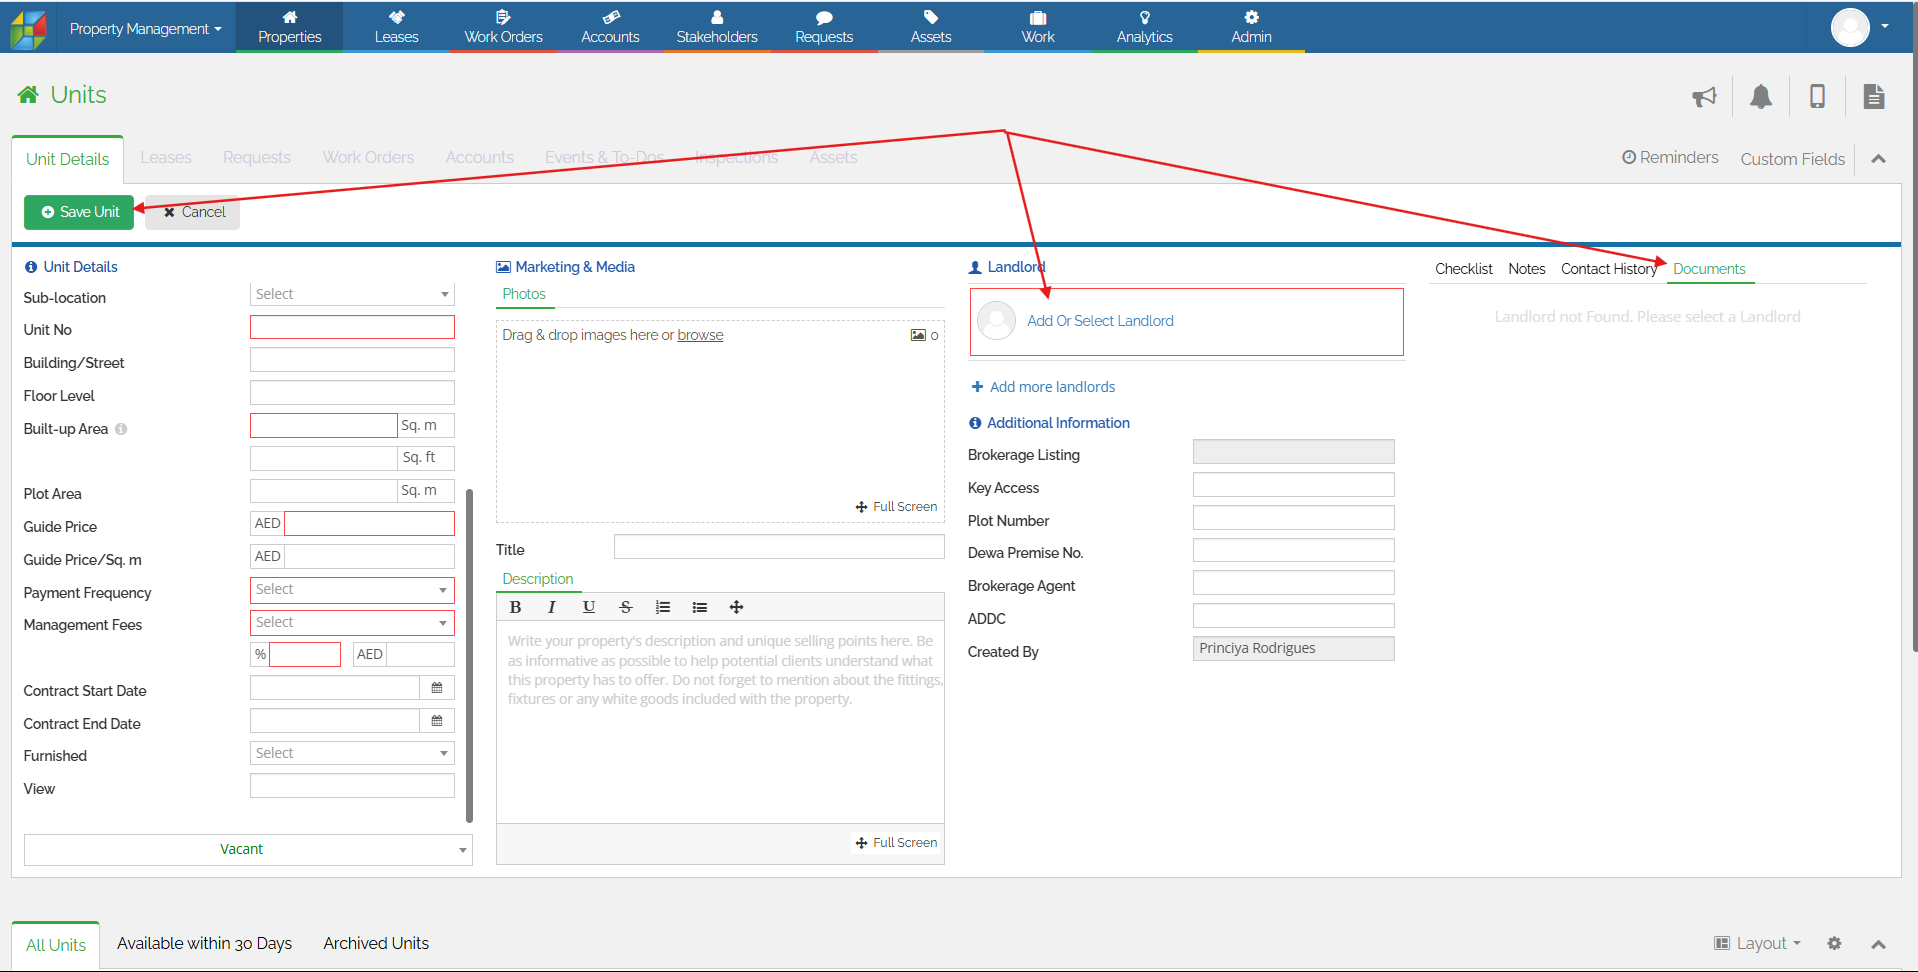Open the Archived Units tab
The width and height of the screenshot is (1918, 972).
click(375, 943)
